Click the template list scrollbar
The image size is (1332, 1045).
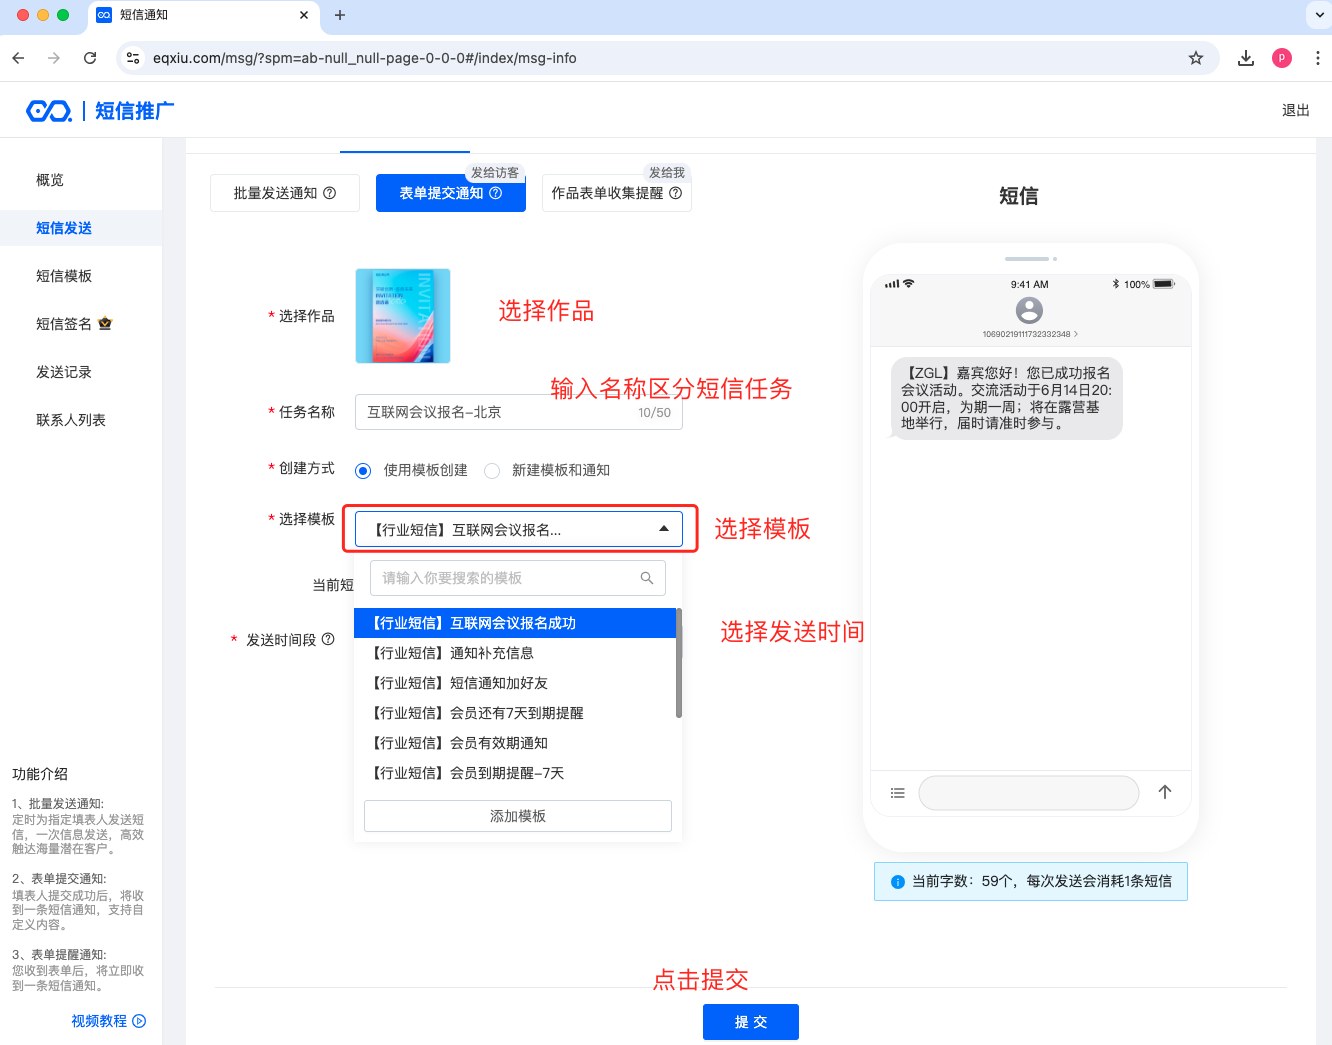click(679, 664)
